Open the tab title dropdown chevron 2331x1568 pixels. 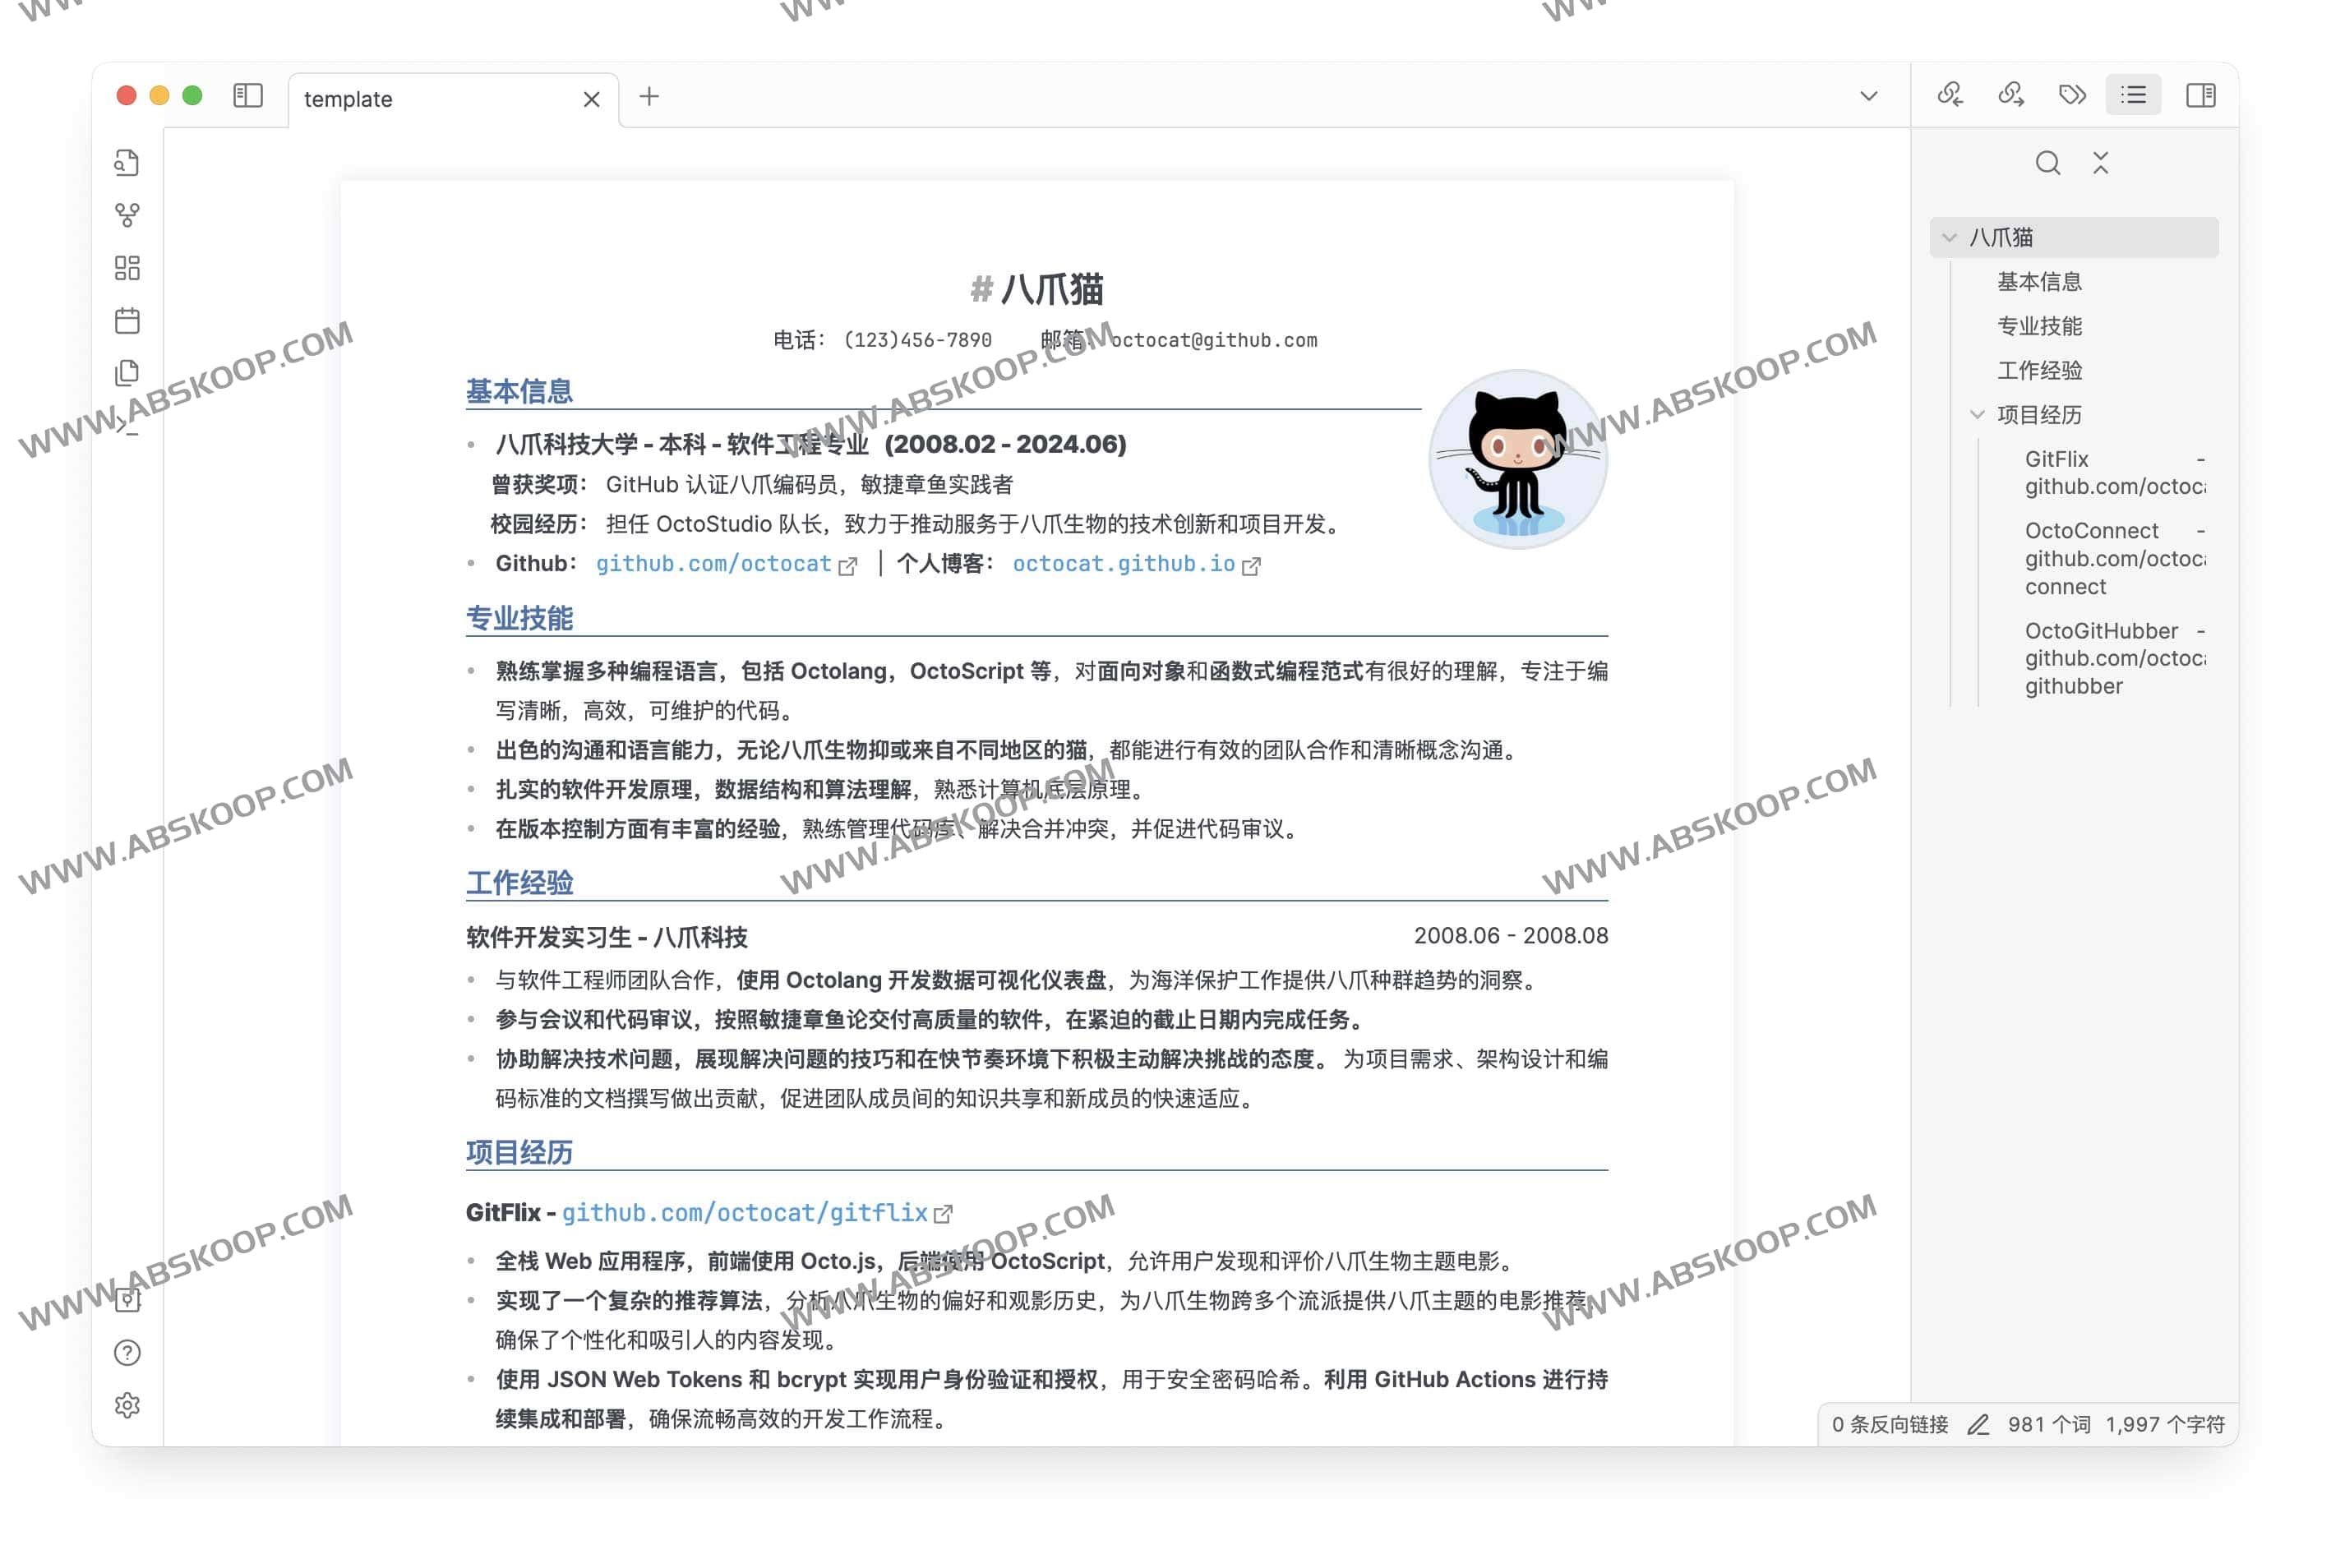pyautogui.click(x=1869, y=95)
